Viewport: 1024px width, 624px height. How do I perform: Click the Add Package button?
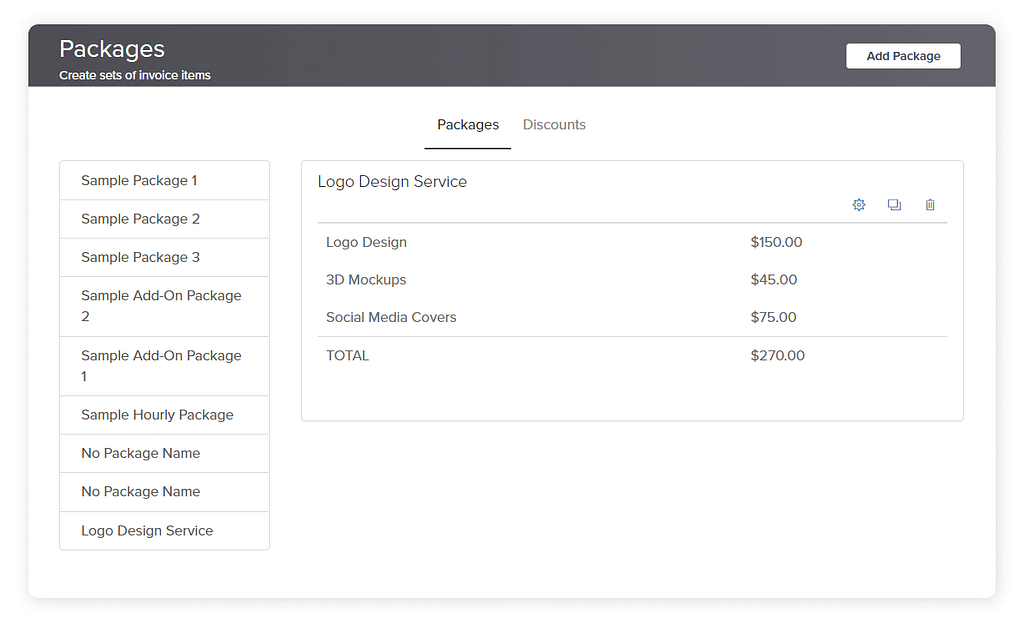coord(903,56)
